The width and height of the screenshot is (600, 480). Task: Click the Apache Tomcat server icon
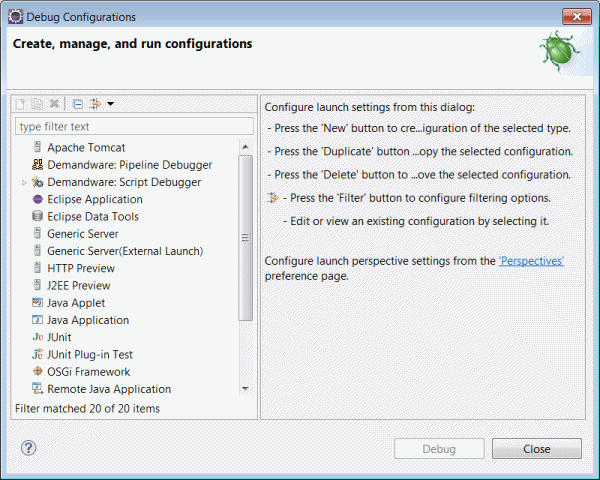tap(37, 147)
